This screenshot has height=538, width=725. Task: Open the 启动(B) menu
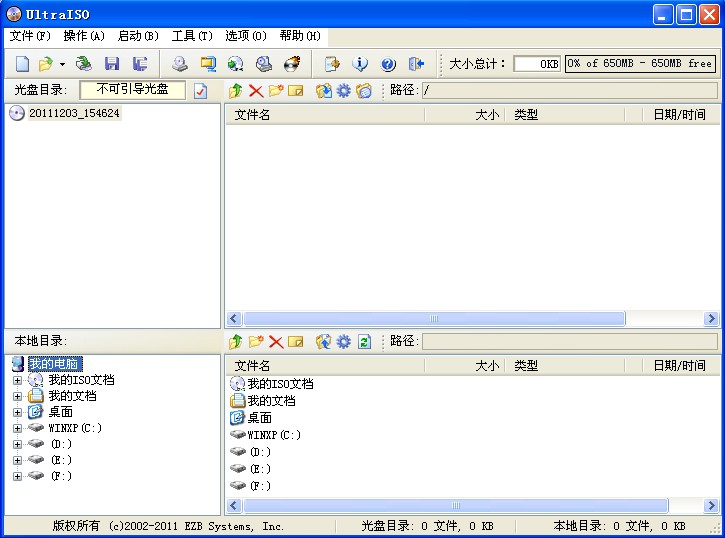point(138,36)
